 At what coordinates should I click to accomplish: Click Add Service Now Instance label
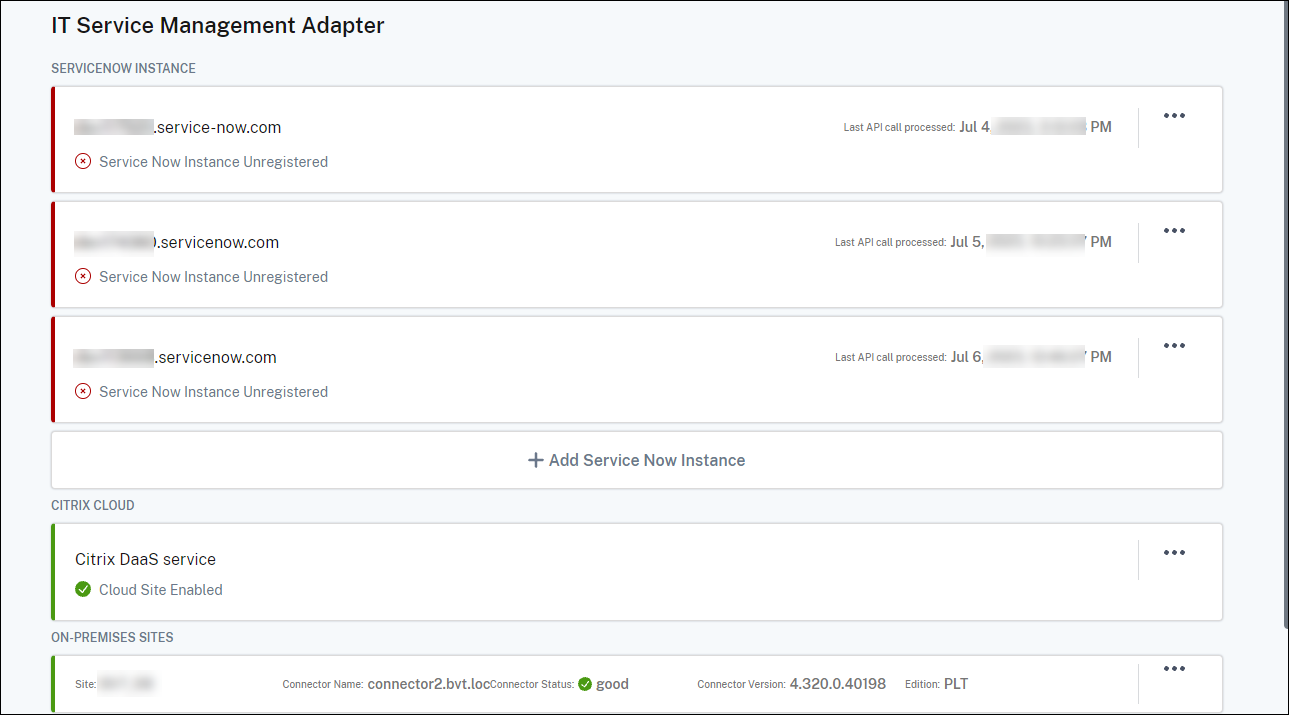point(647,460)
